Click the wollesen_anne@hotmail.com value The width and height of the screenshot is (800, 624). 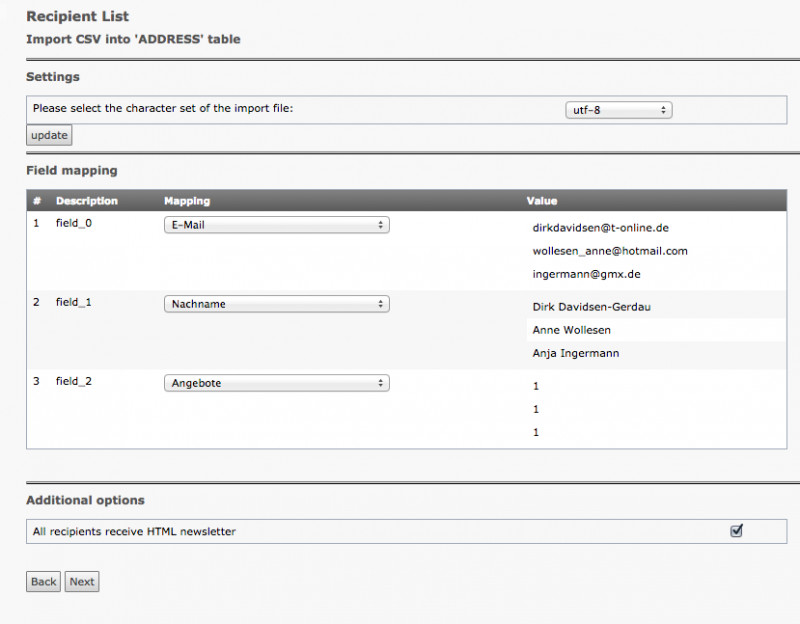coord(610,251)
